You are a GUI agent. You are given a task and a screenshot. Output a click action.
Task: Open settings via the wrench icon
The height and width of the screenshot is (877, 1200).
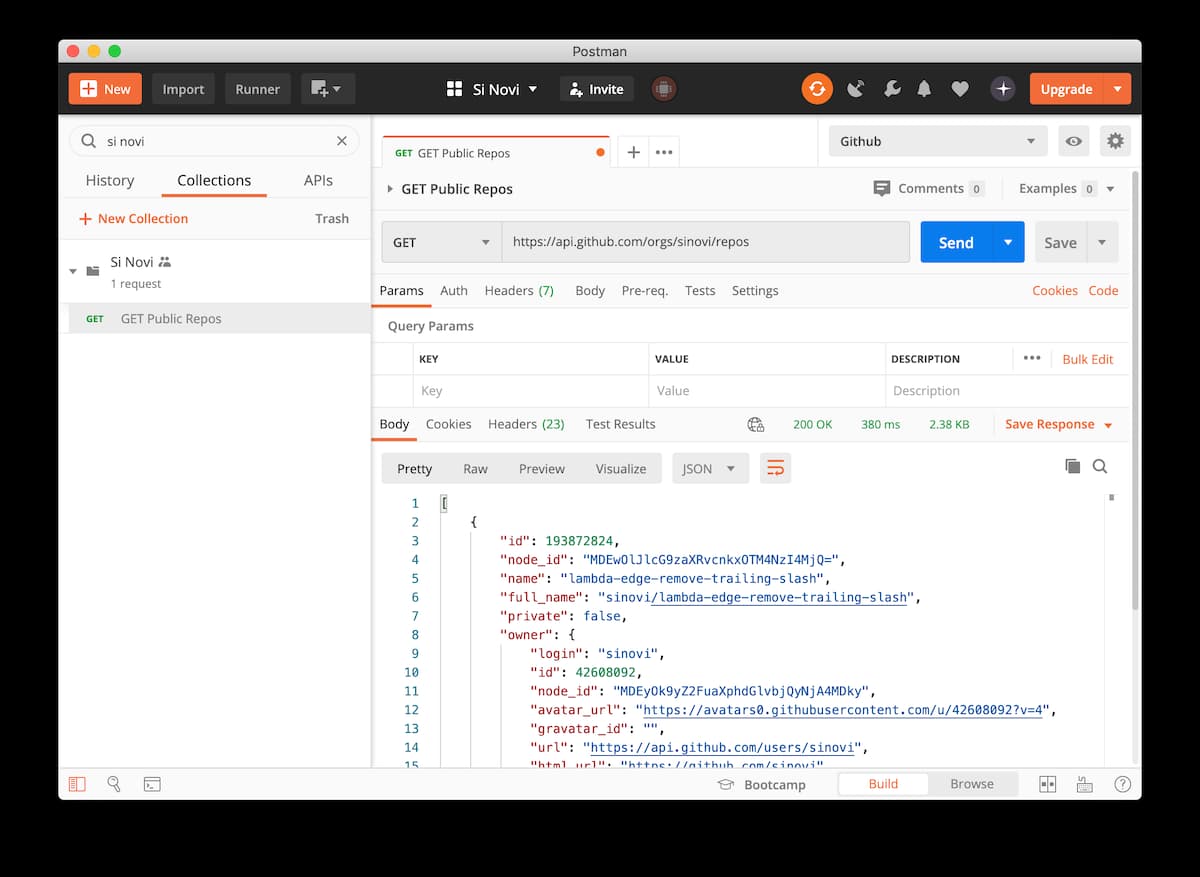[892, 89]
